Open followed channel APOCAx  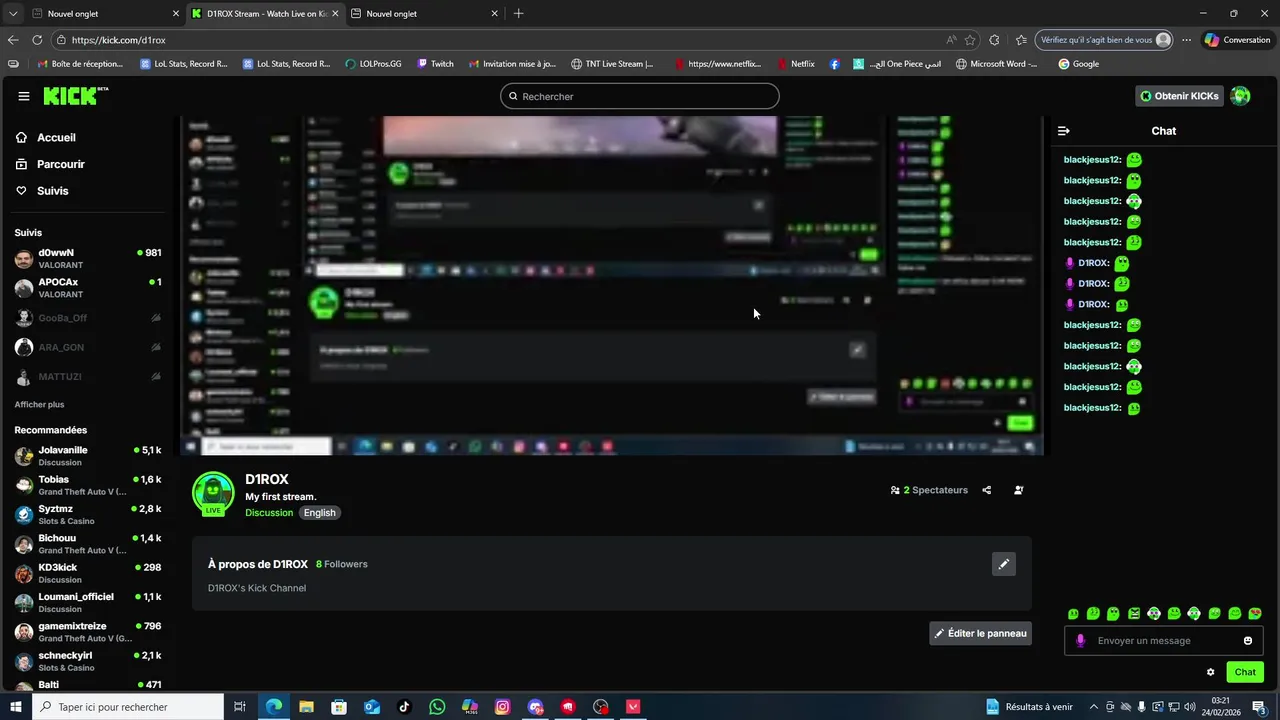coord(88,288)
